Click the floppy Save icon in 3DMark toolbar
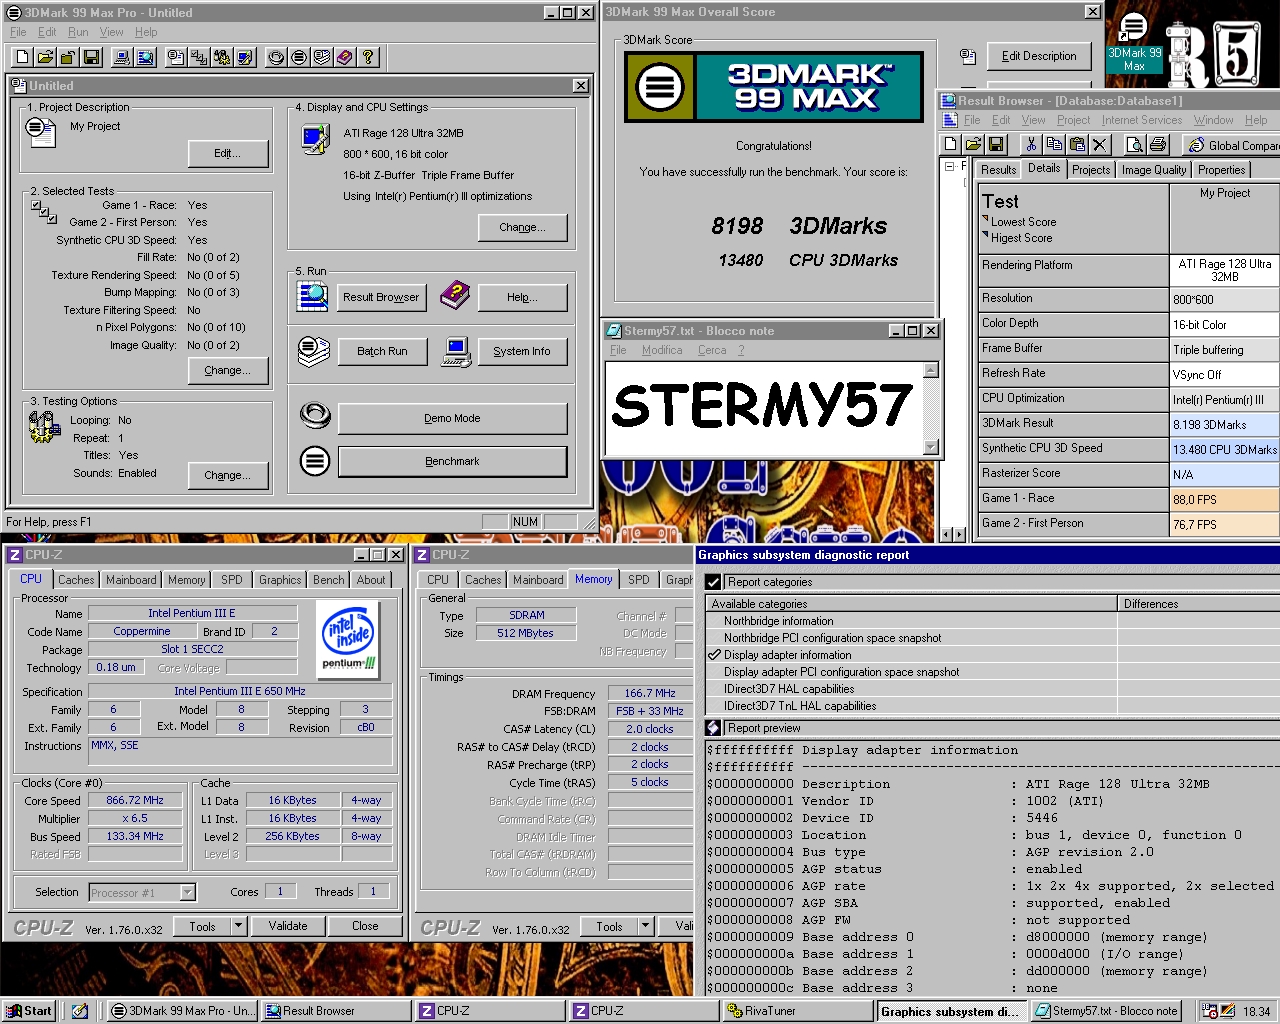Viewport: 1280px width, 1024px height. [x=91, y=57]
